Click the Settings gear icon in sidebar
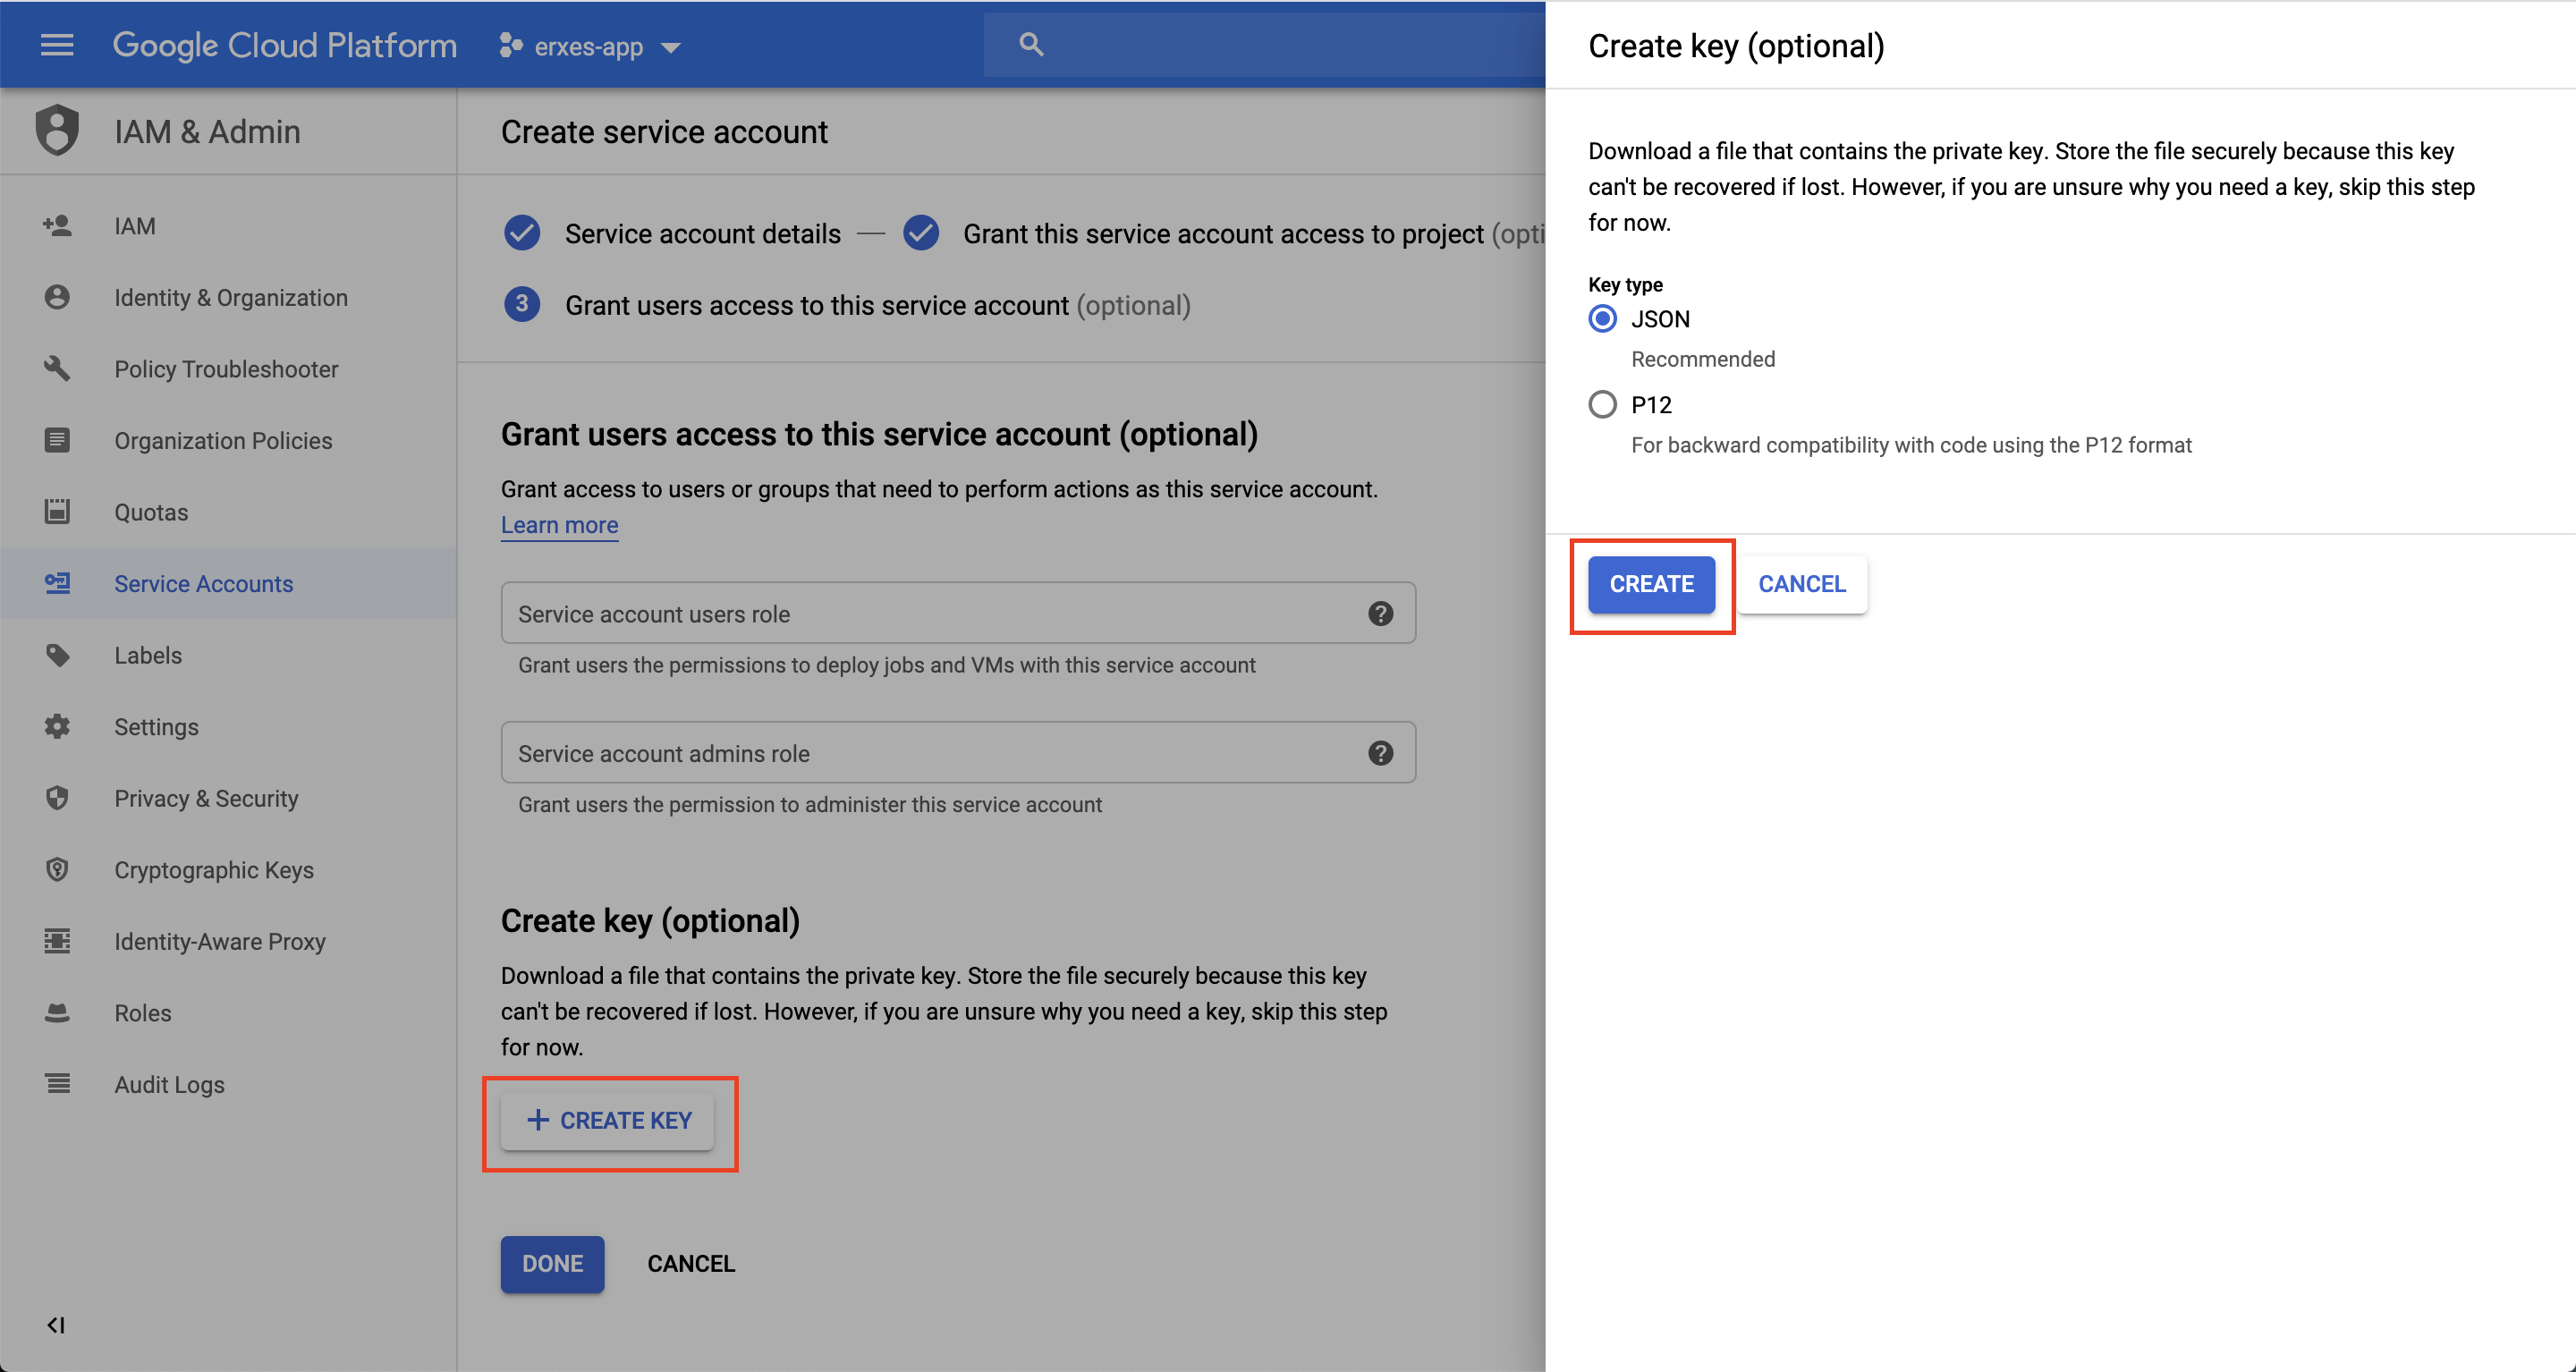 pyautogui.click(x=57, y=727)
